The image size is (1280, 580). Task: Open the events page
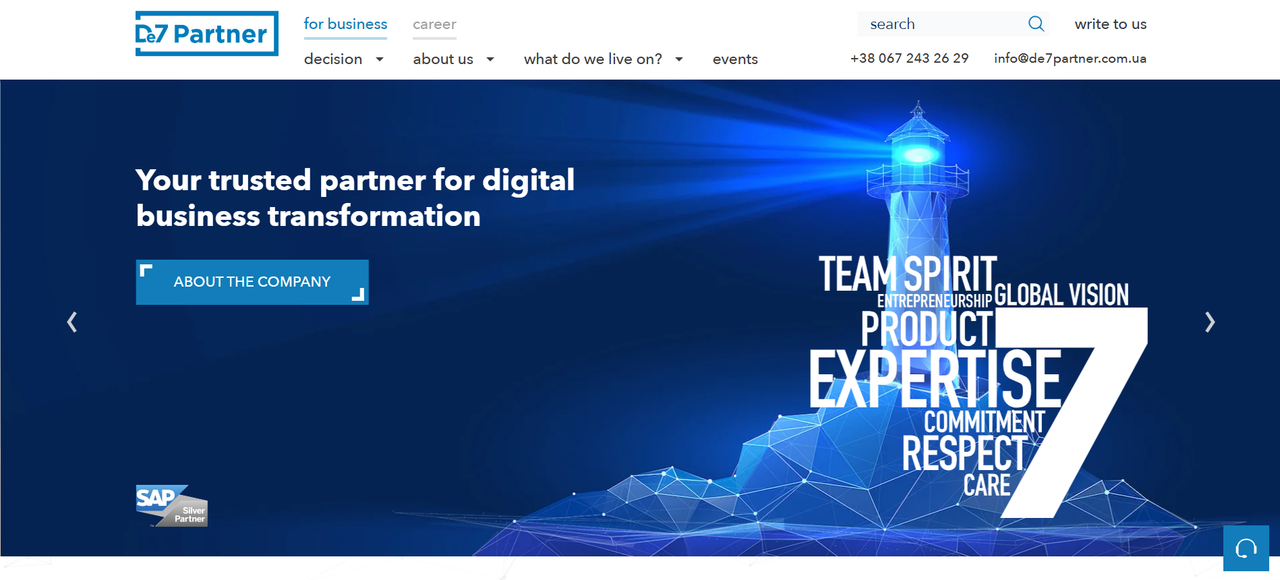click(735, 59)
